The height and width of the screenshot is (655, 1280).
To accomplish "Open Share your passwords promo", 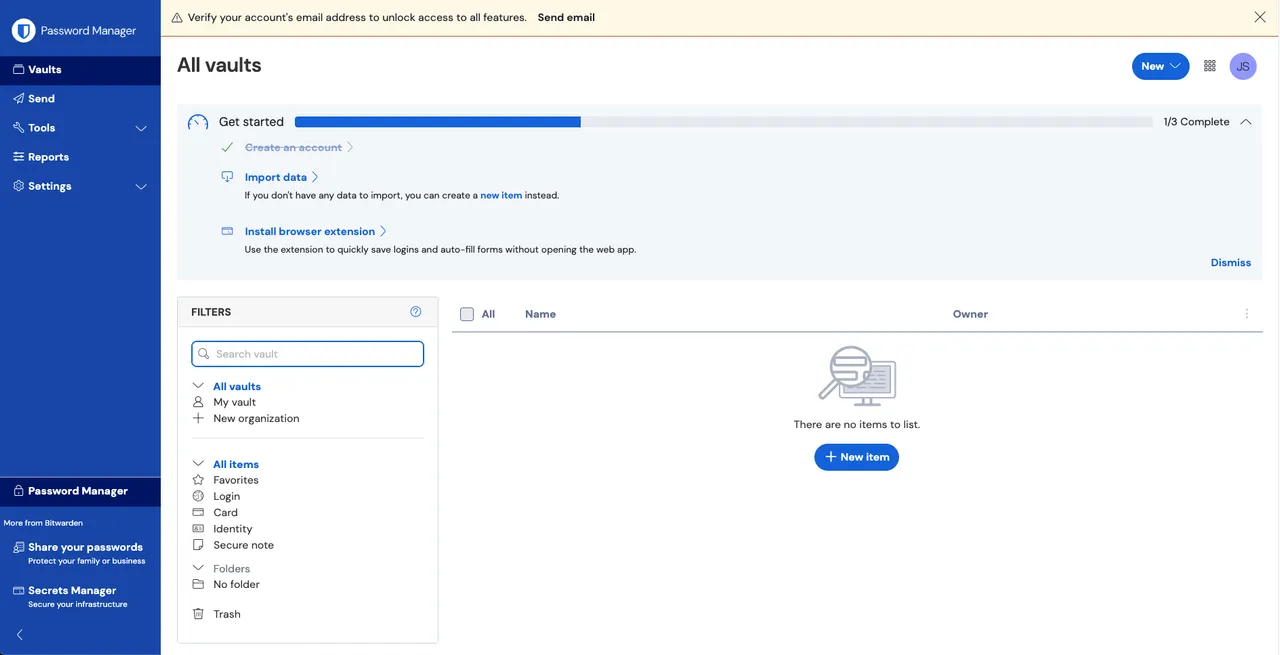I will (x=80, y=553).
